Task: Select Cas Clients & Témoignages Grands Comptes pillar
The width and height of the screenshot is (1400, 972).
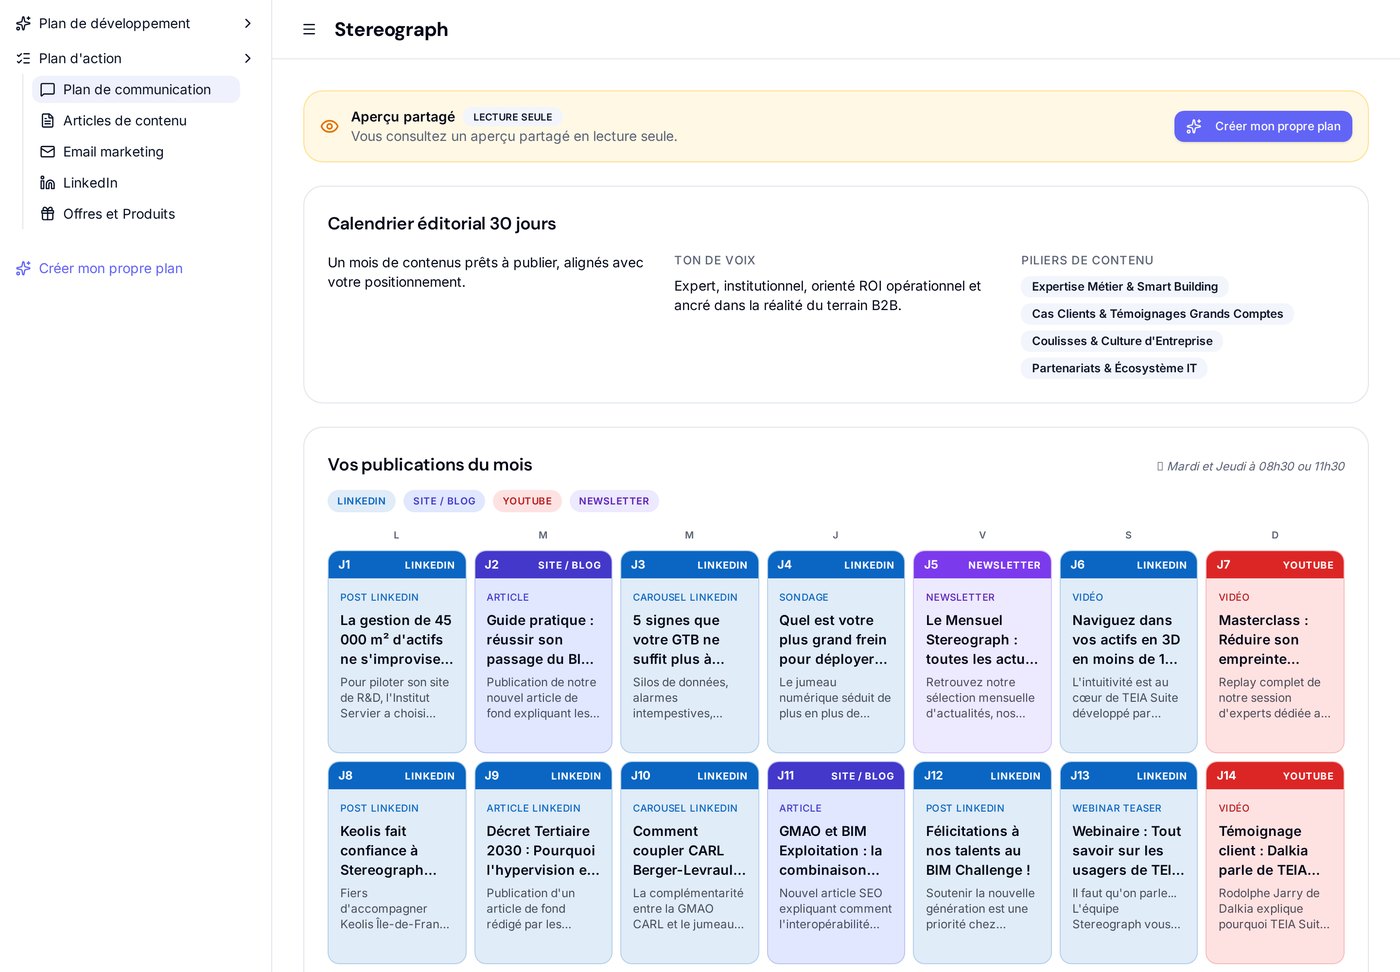Action: click(1157, 314)
